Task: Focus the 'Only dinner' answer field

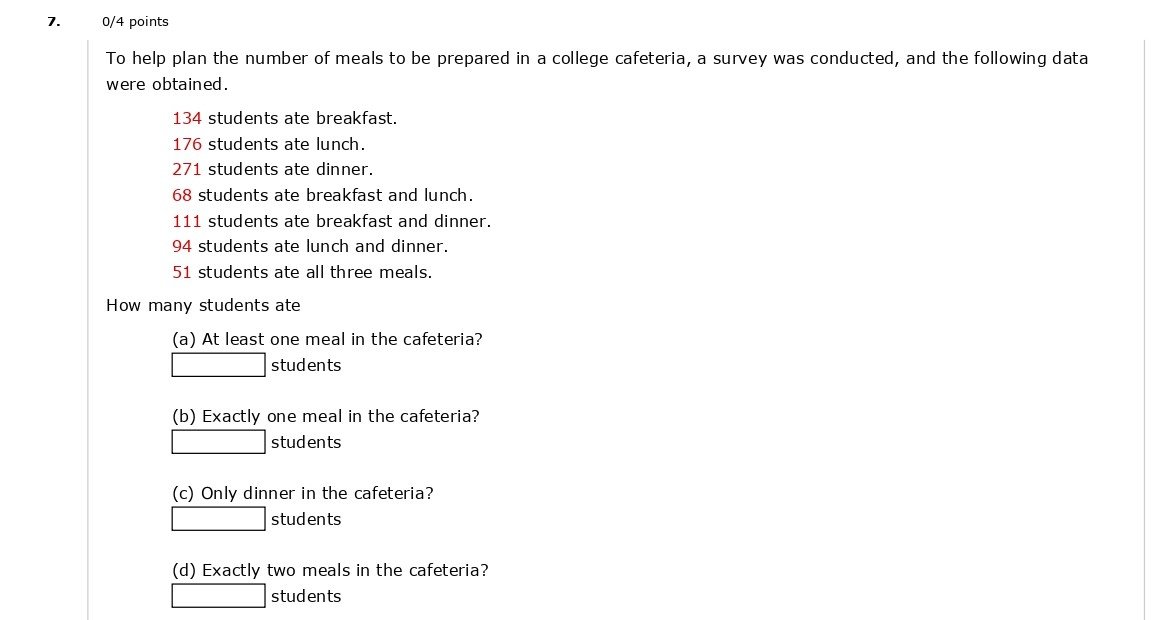Action: pyautogui.click(x=218, y=519)
